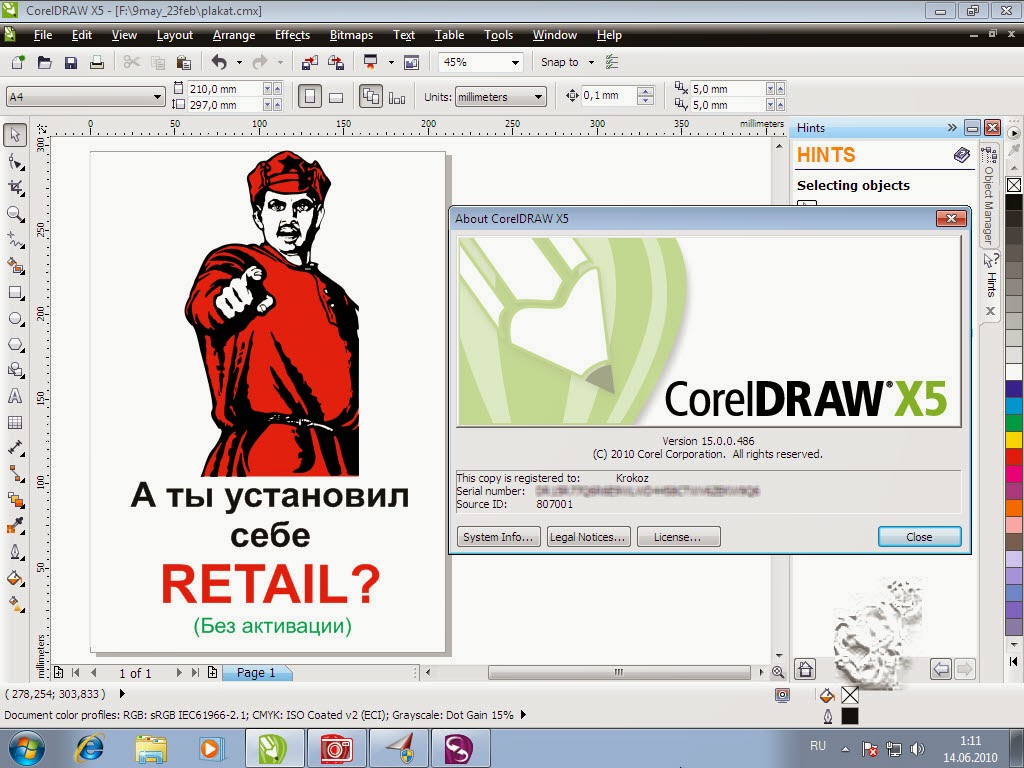The width and height of the screenshot is (1024, 768).
Task: Click the Save disk icon
Action: [71, 63]
